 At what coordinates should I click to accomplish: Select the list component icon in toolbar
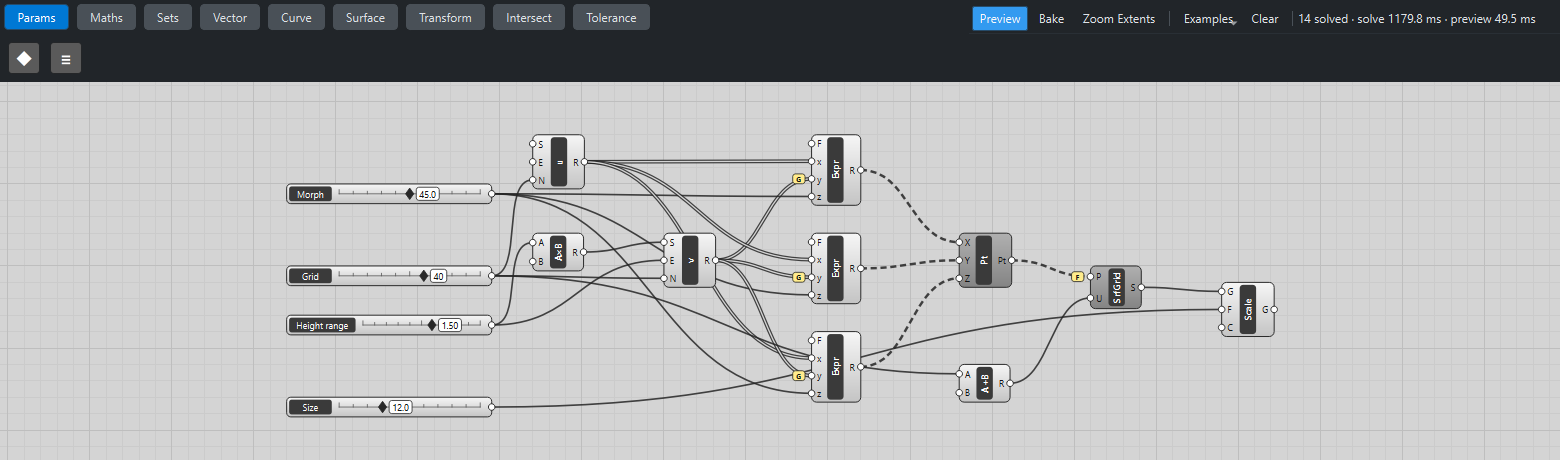pos(66,58)
